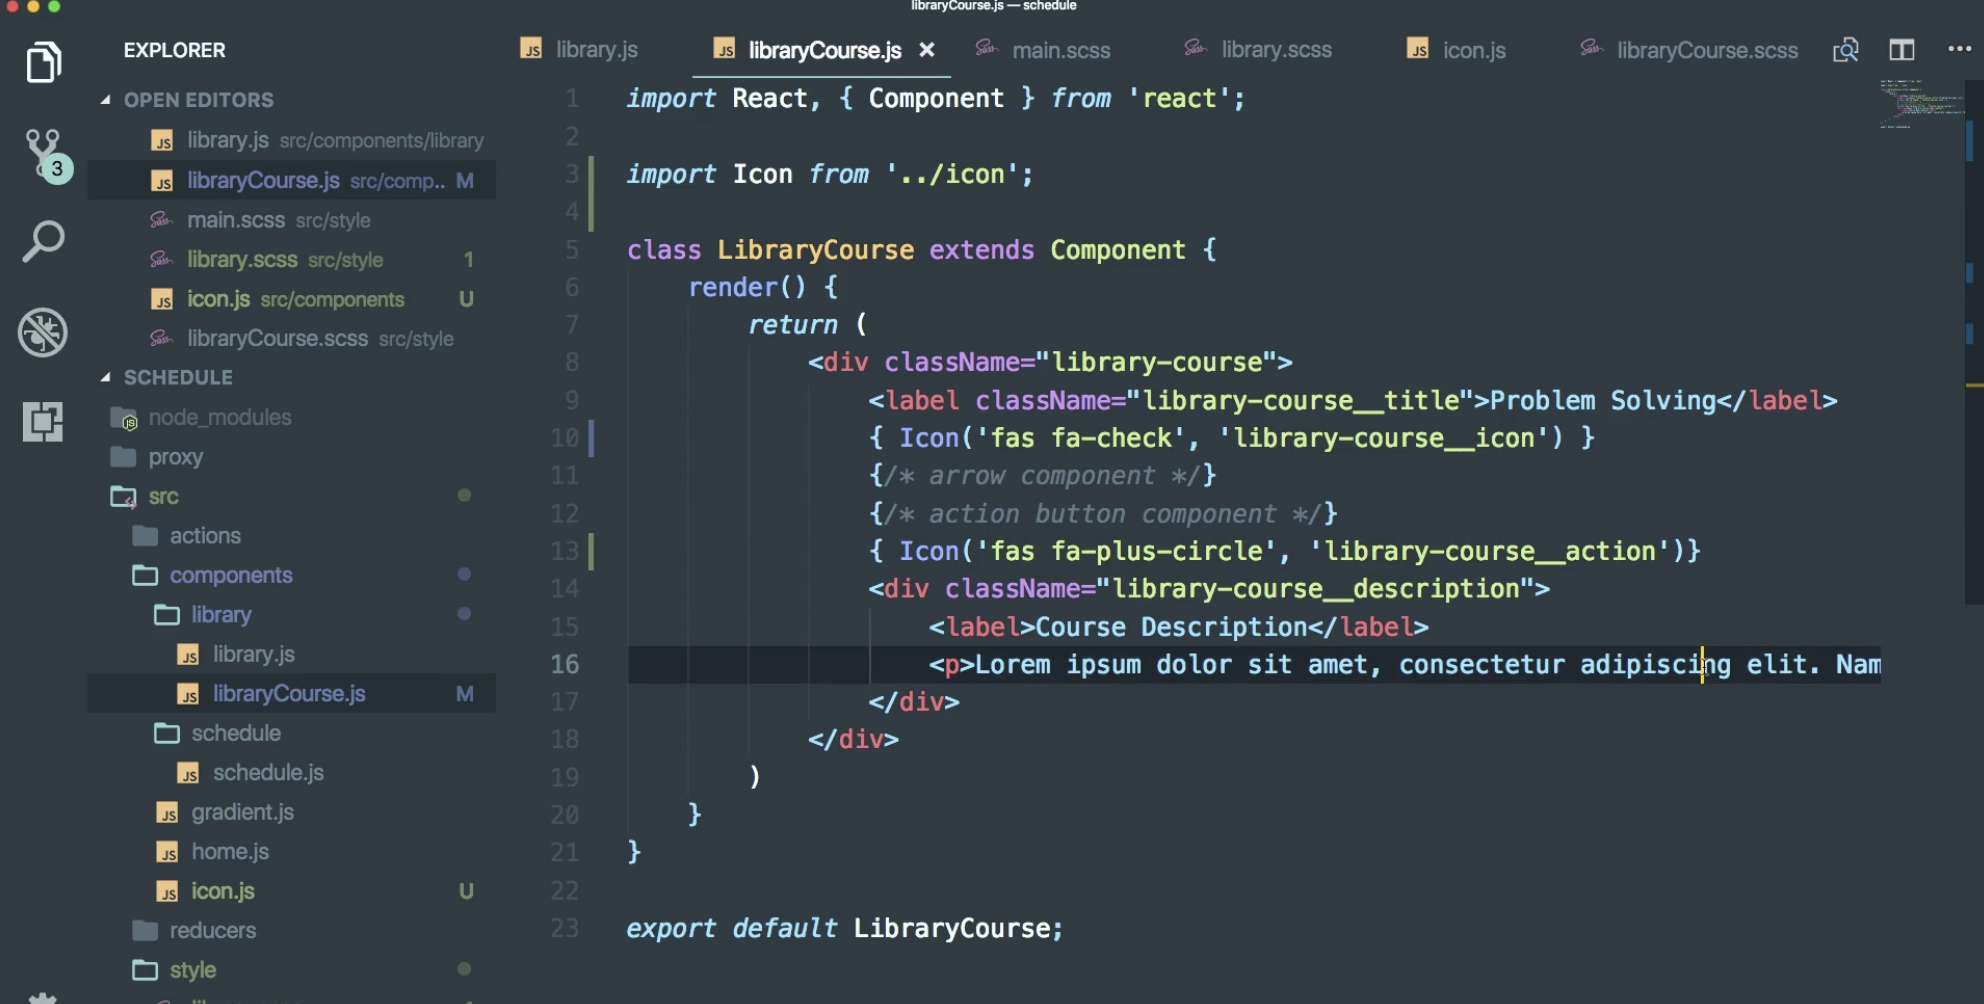Click the Open Changes icon in editor toolbar
Screen dimensions: 1984x1004
click(x=1846, y=50)
